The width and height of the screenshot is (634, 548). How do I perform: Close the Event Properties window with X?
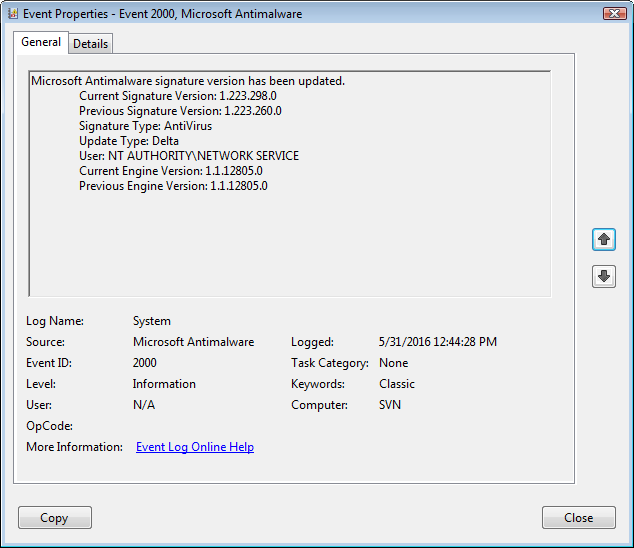point(615,13)
